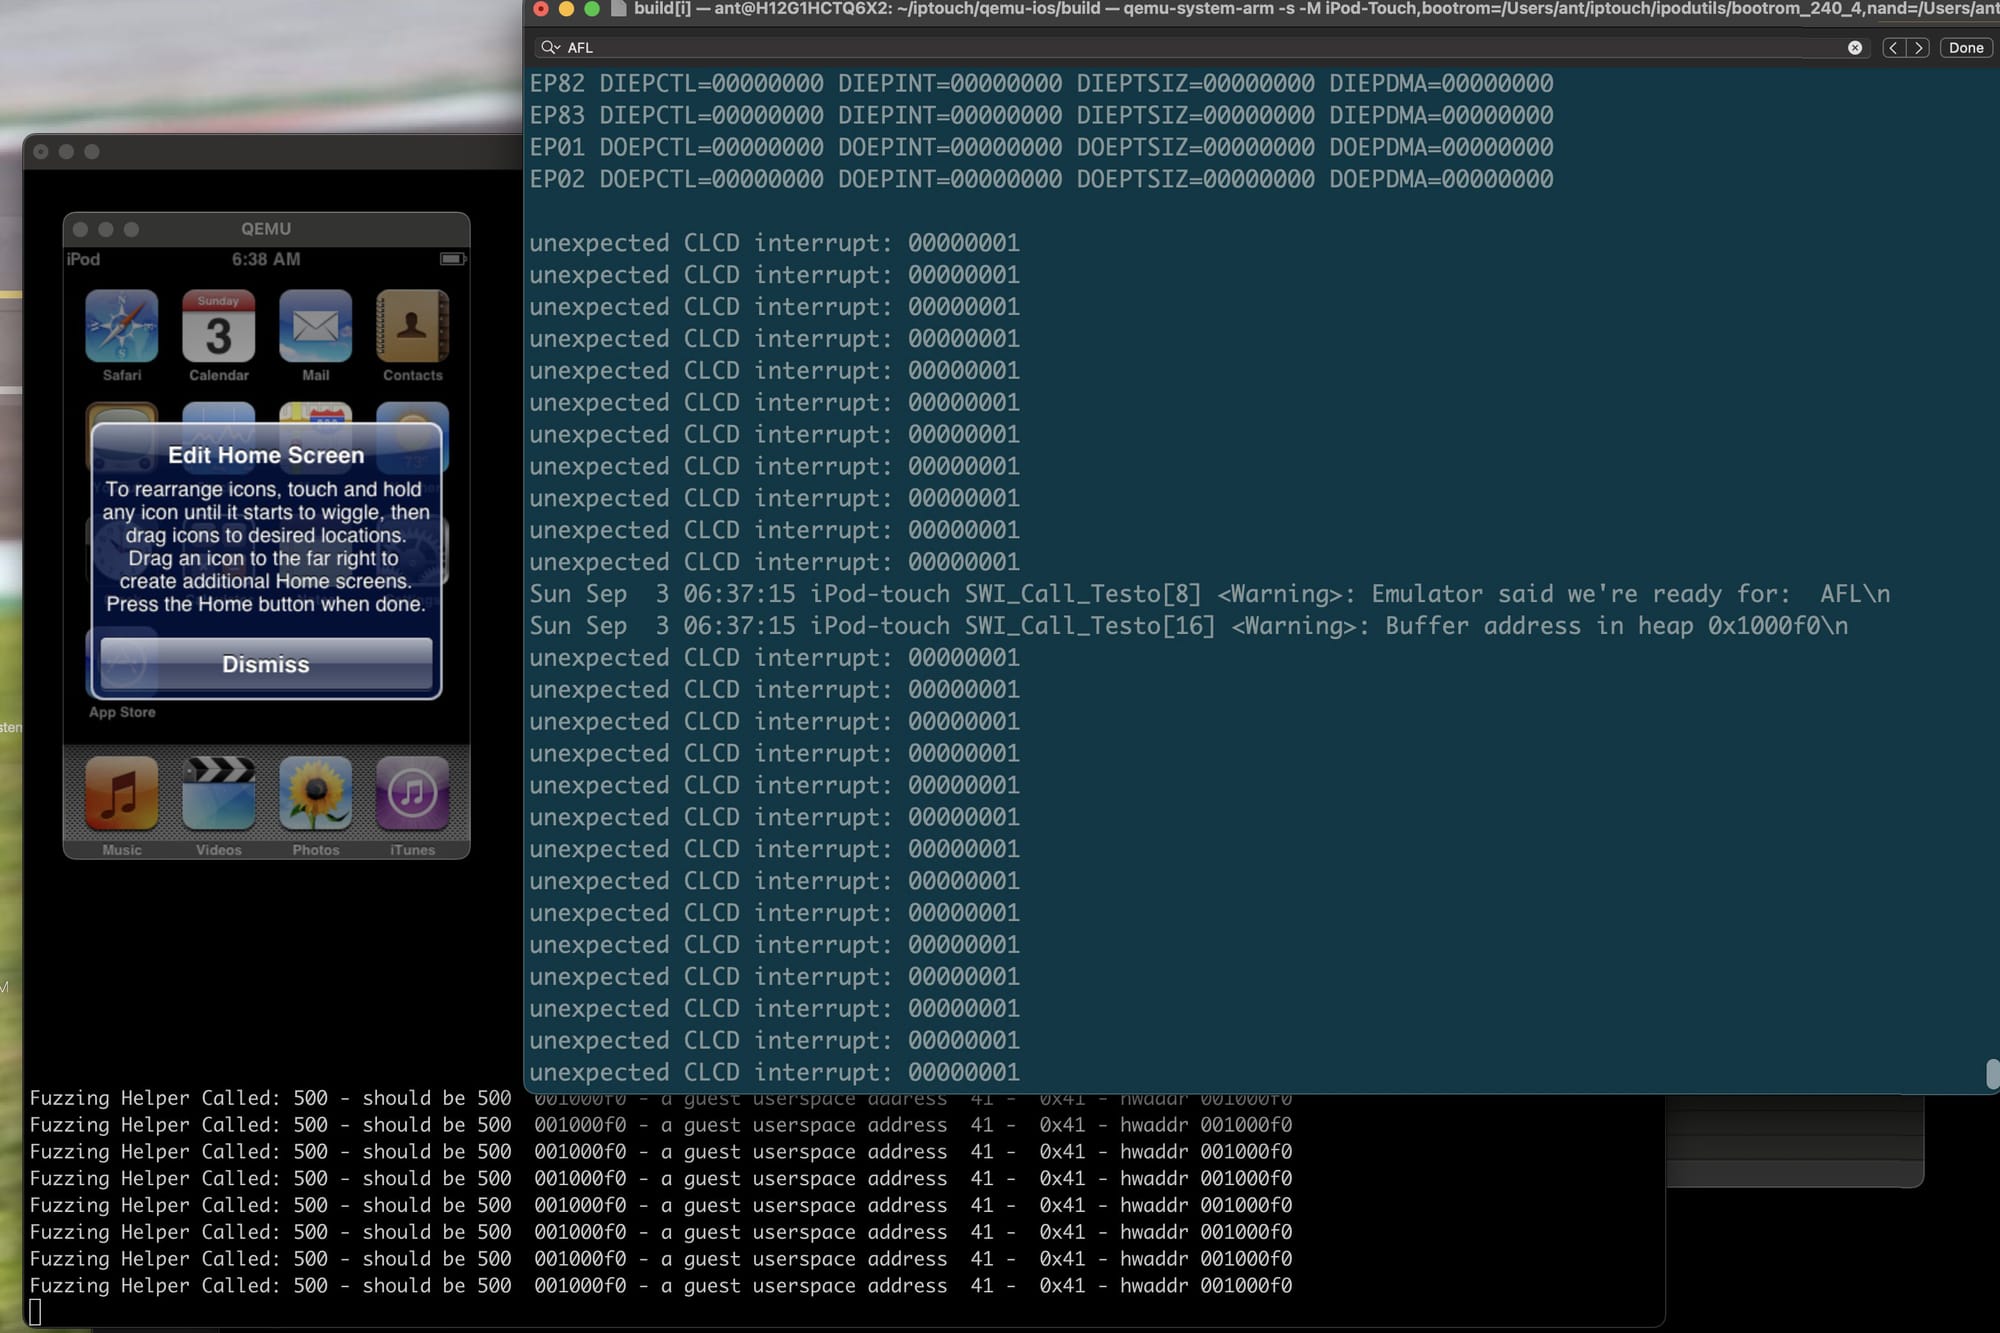
Task: Click Done in the terminal find bar
Action: pyautogui.click(x=1965, y=48)
